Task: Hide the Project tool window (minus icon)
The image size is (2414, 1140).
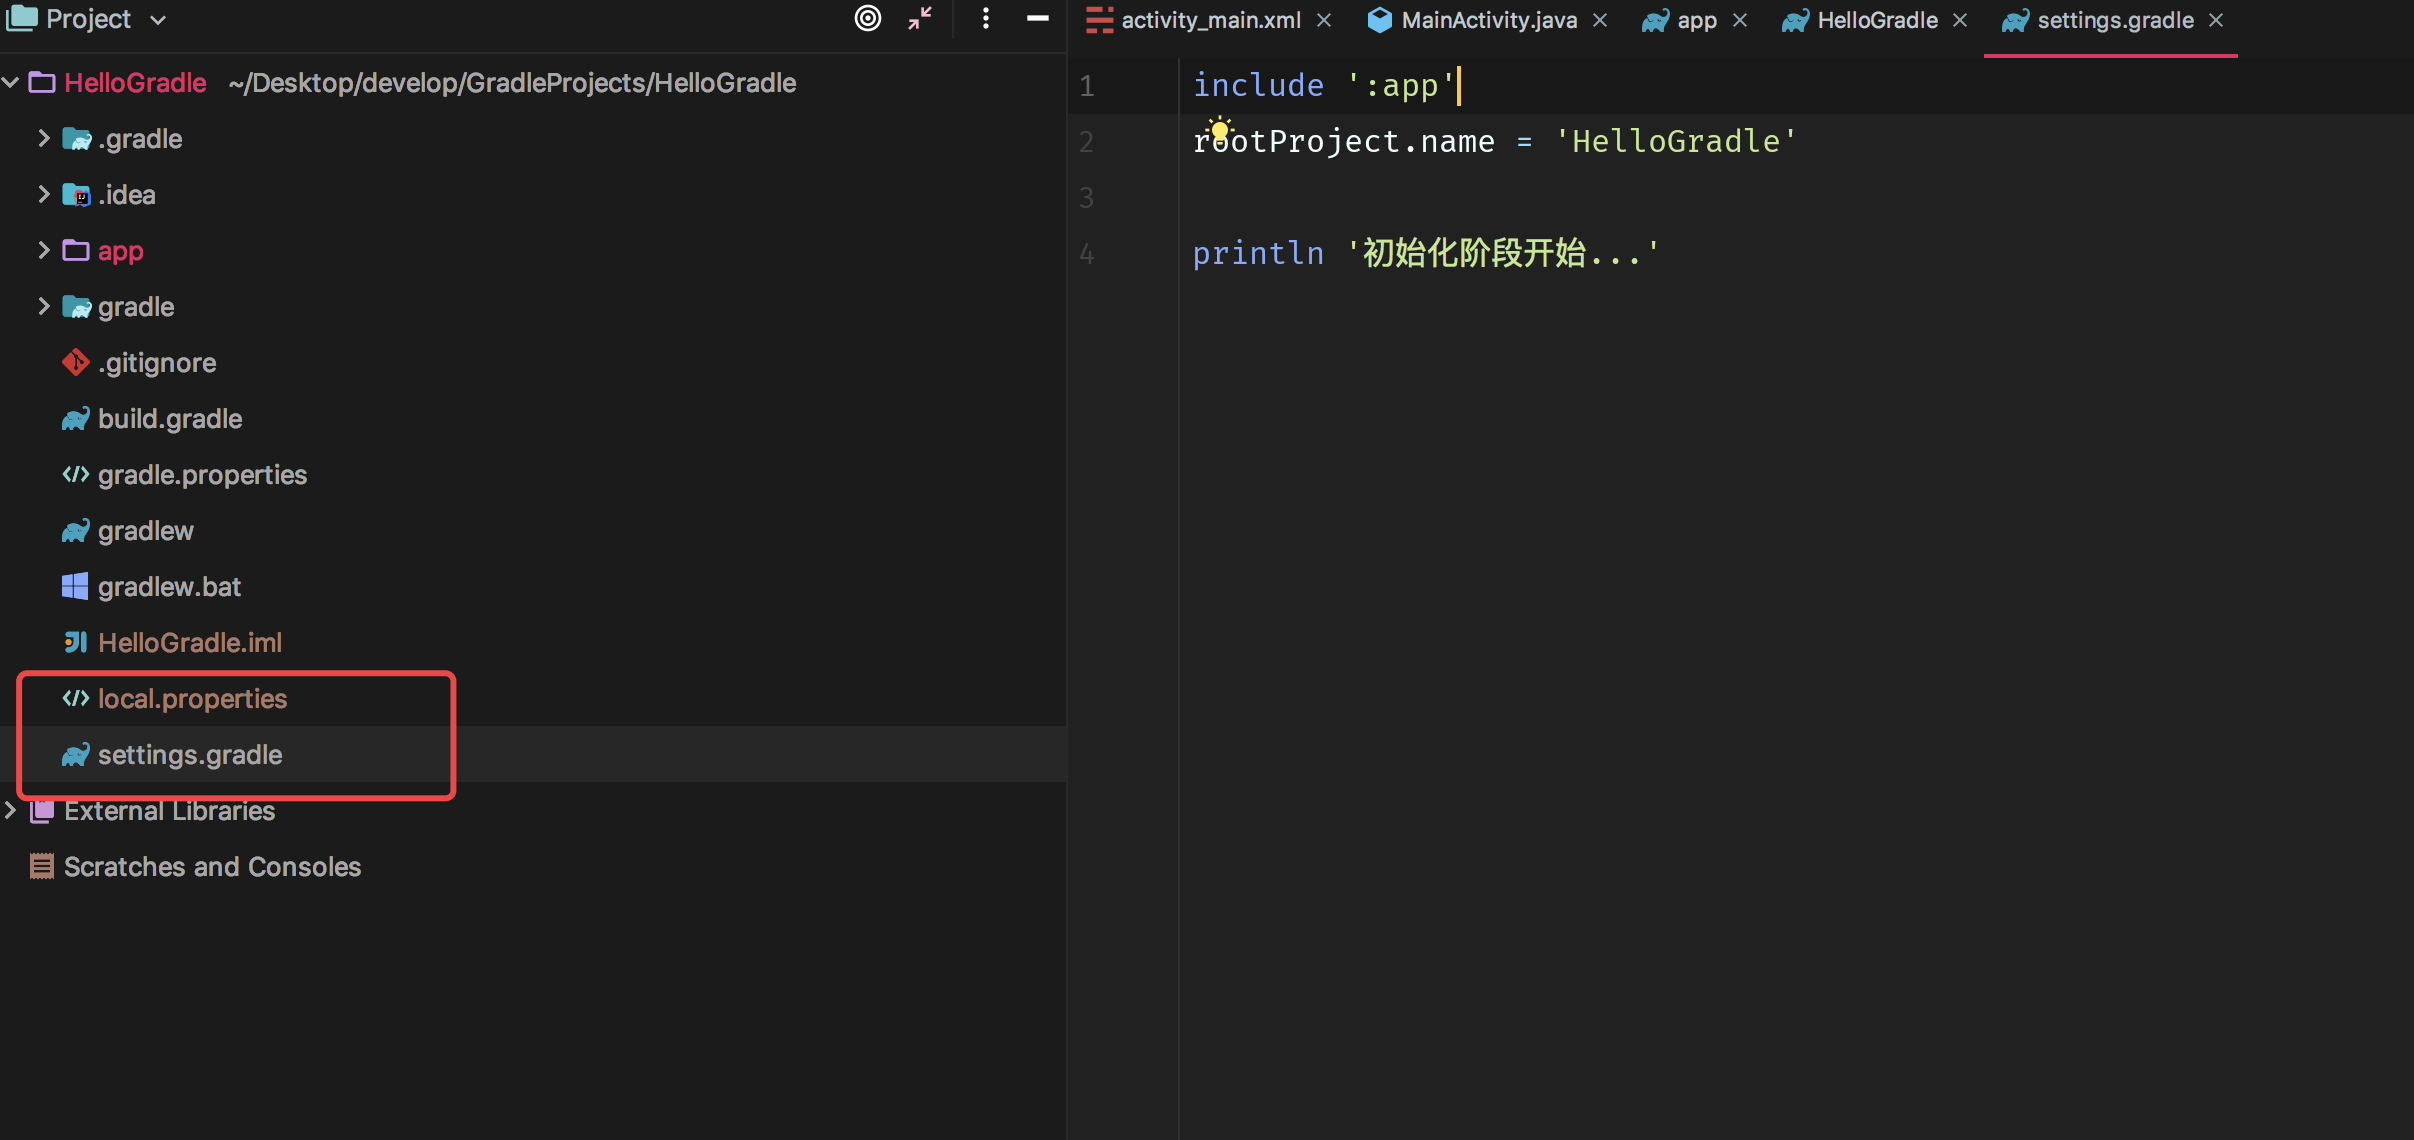Action: [x=1038, y=18]
